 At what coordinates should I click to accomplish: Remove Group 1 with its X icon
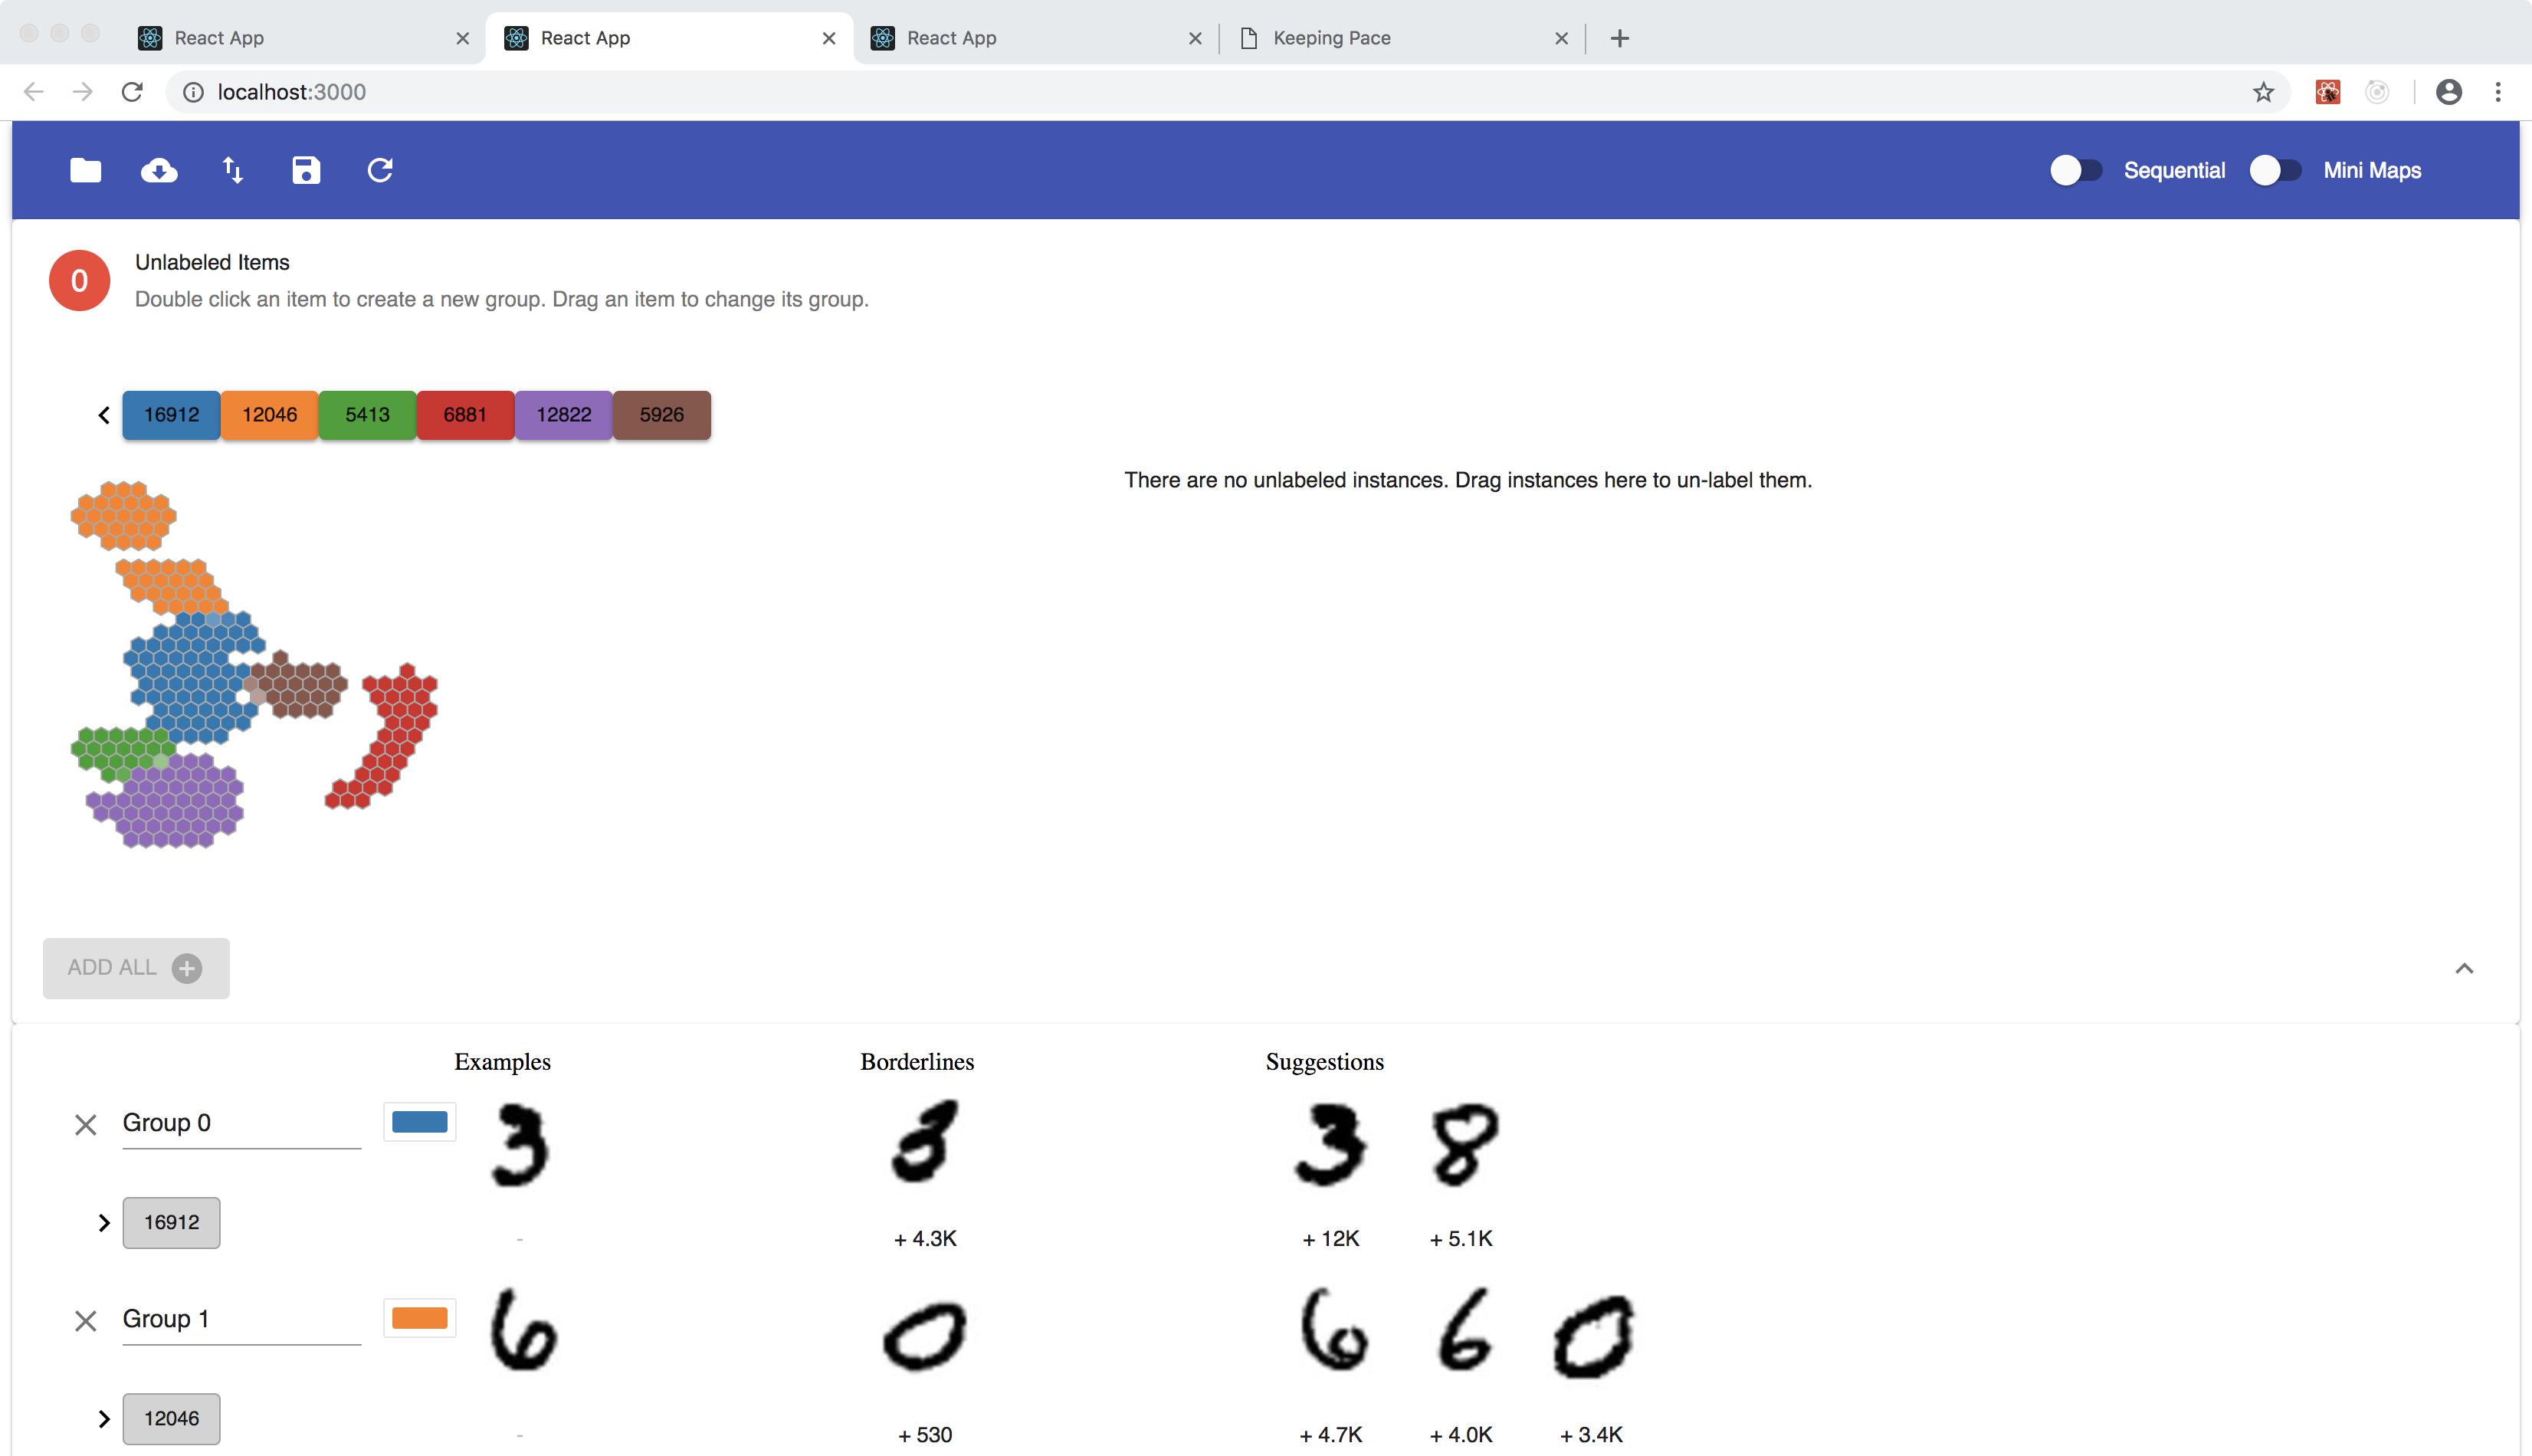[86, 1321]
